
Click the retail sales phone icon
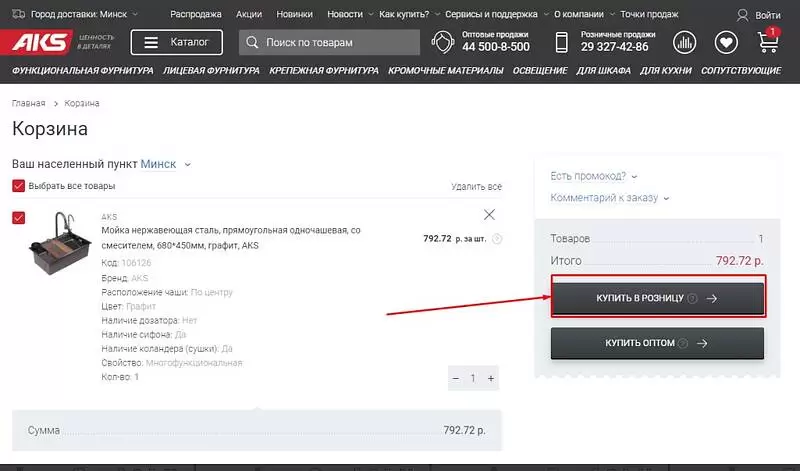(x=562, y=43)
